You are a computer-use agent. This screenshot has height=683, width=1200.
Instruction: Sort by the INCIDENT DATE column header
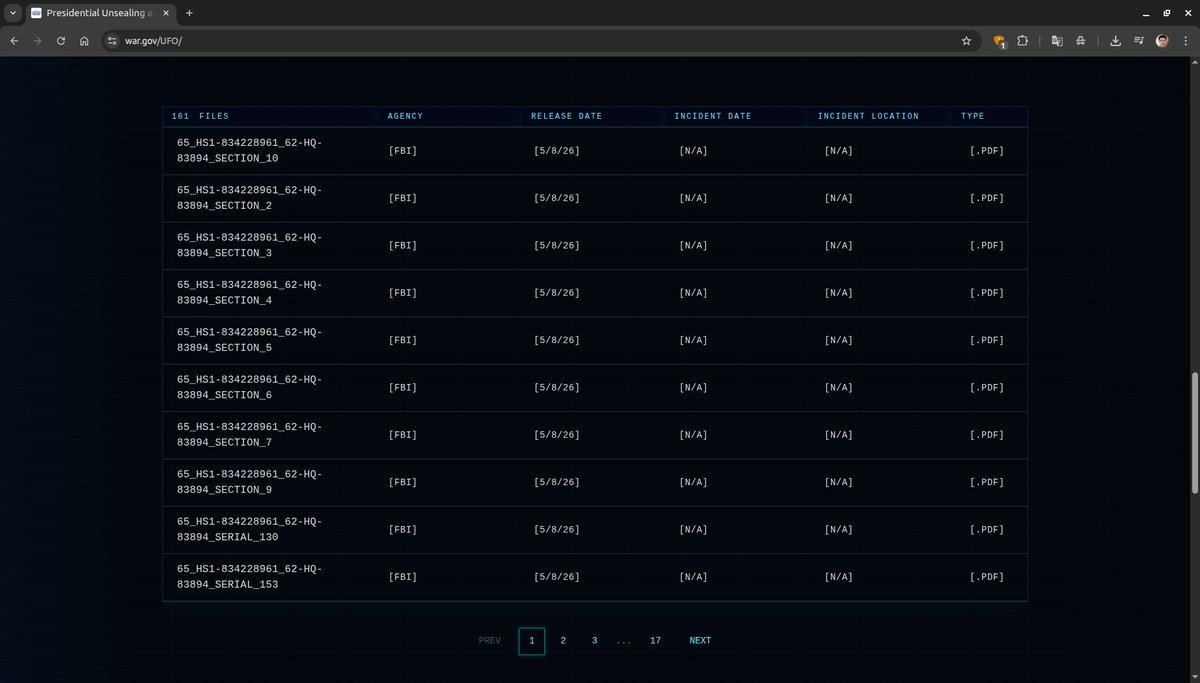tap(712, 116)
